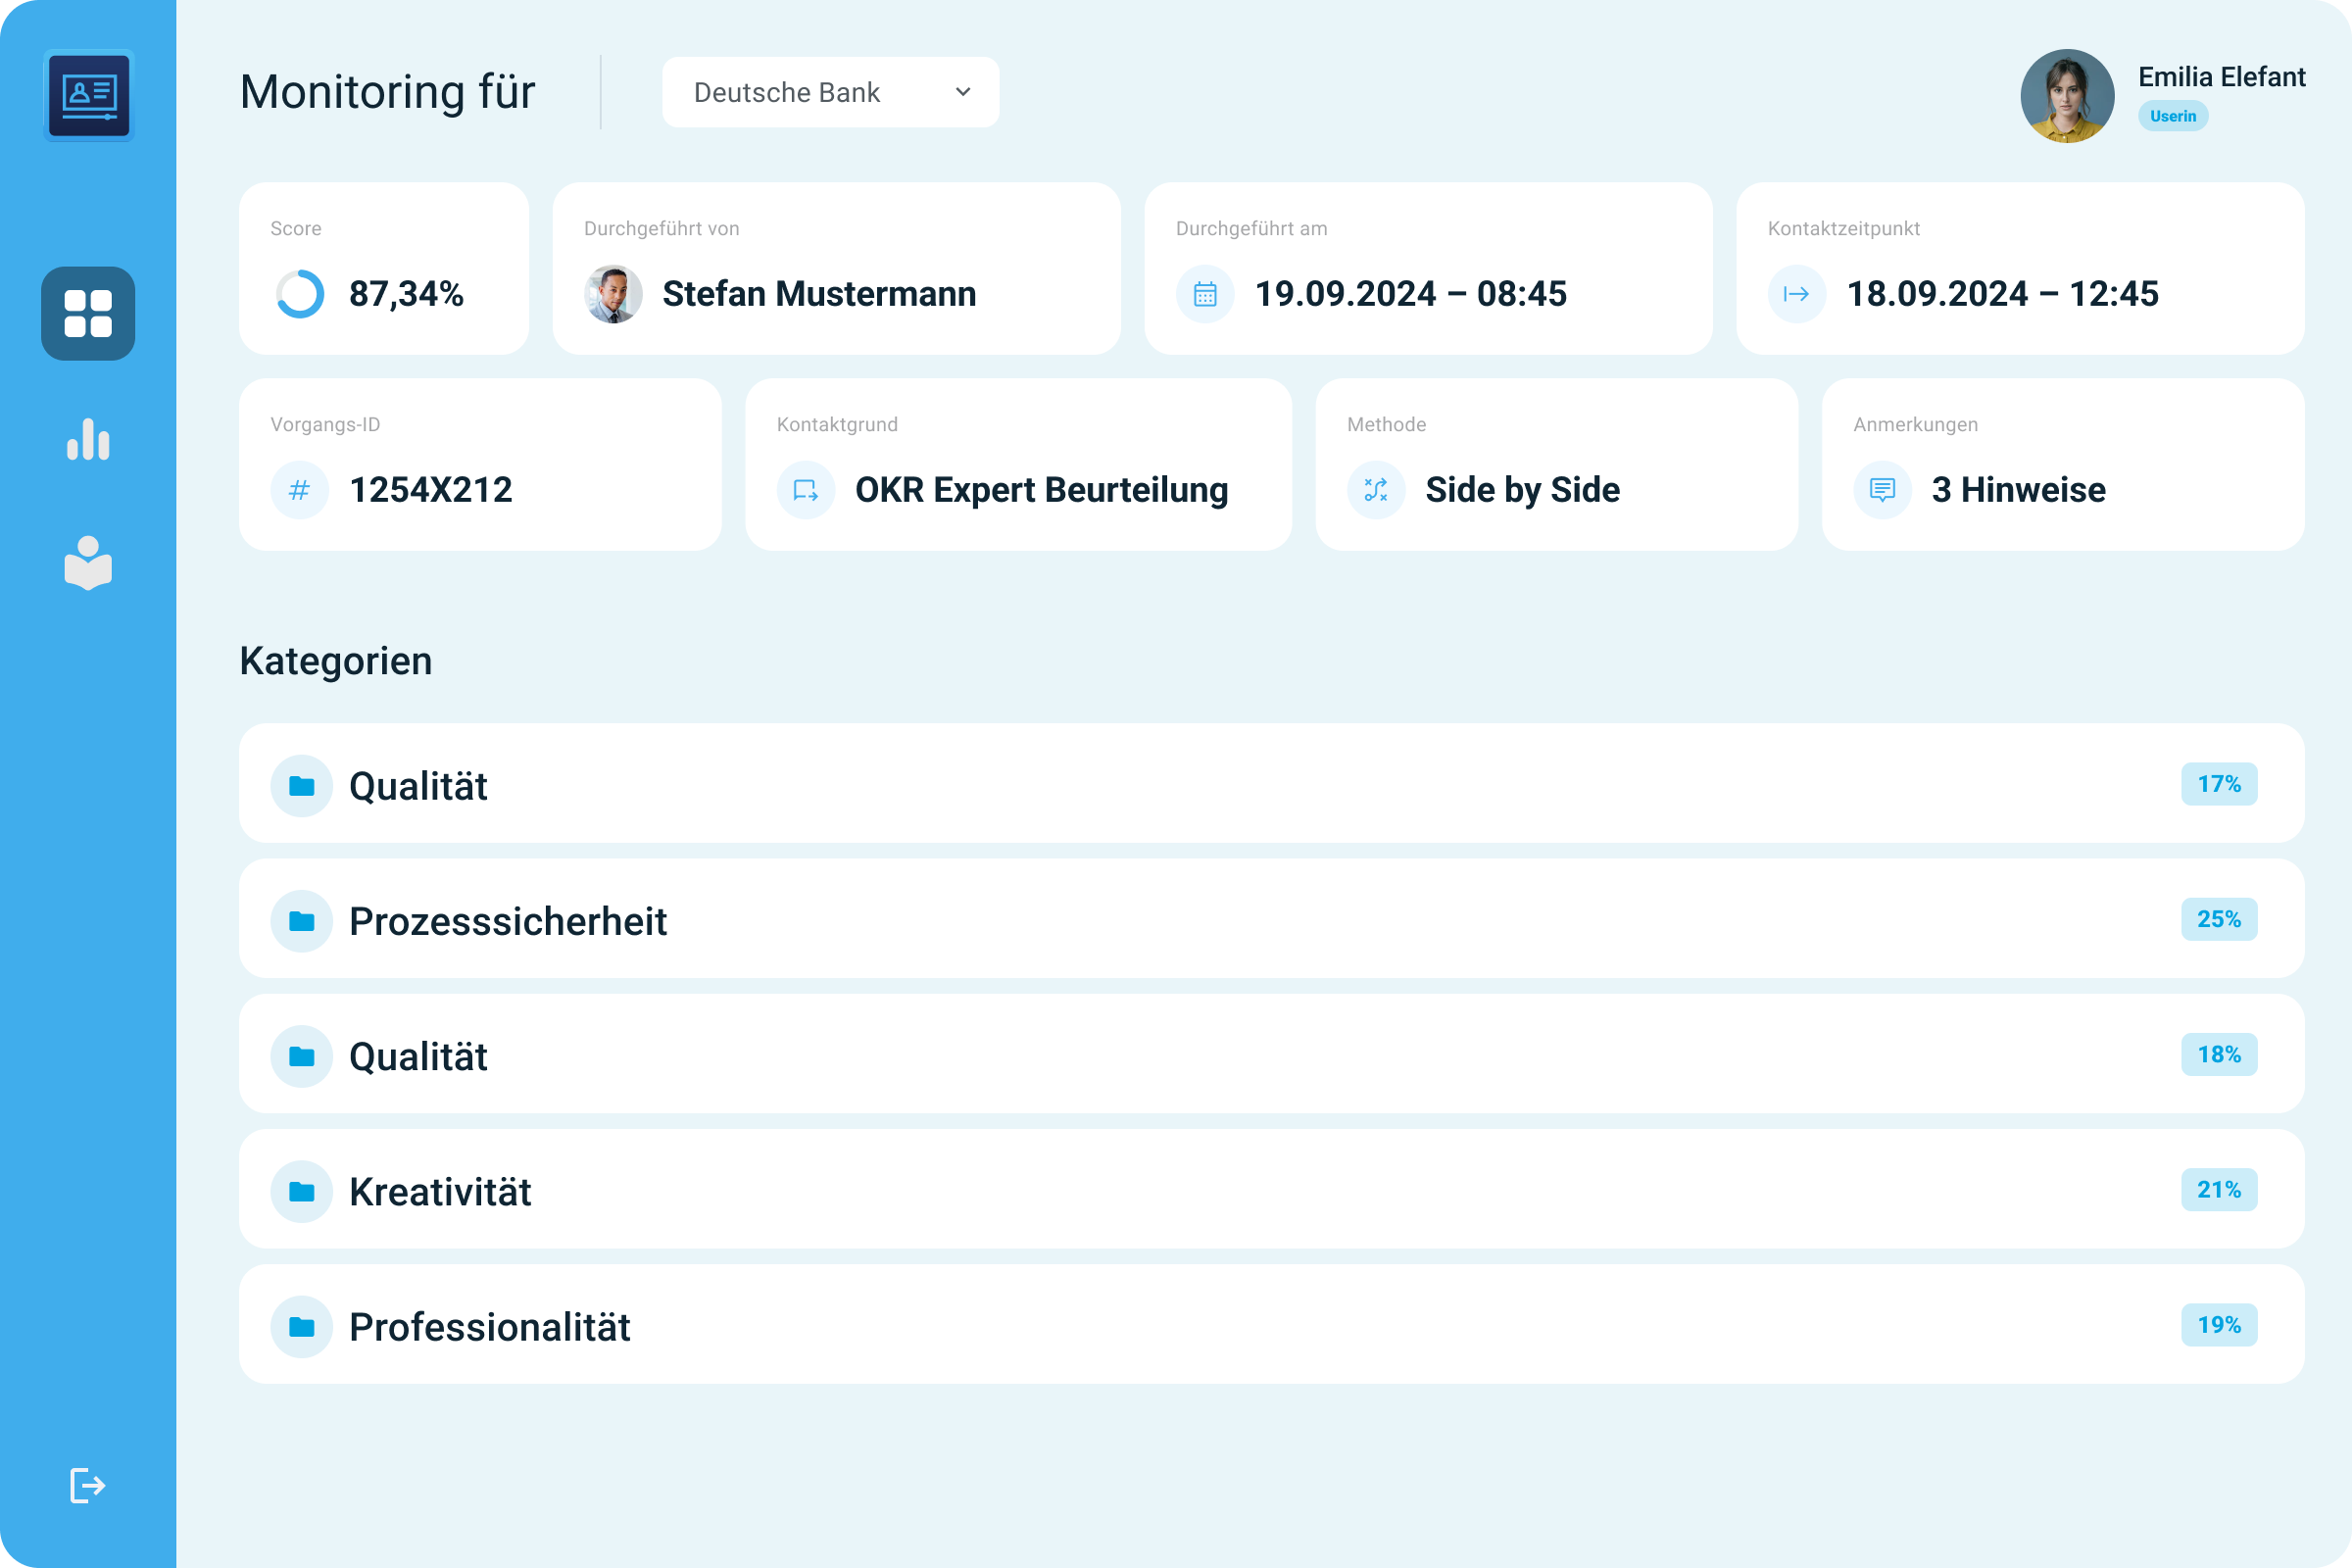The width and height of the screenshot is (2352, 1568).
Task: Click the 17% badge on first Qualität
Action: click(2218, 784)
